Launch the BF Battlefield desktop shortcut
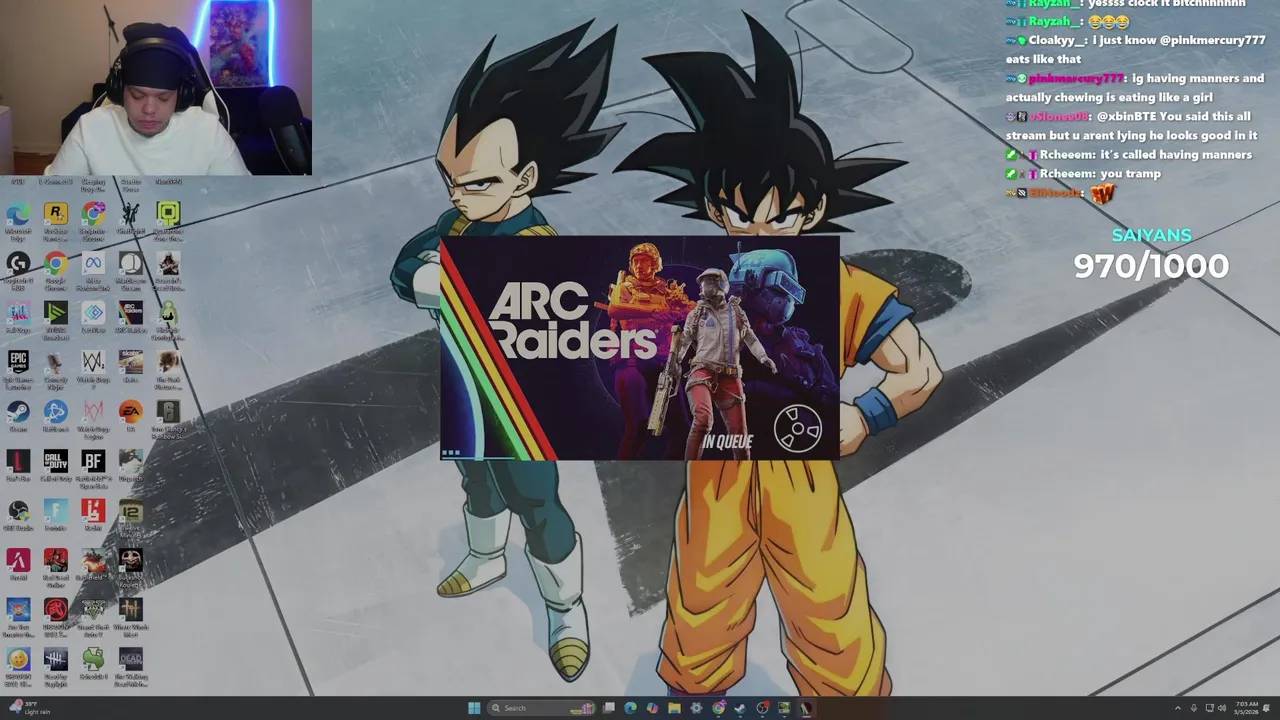Image resolution: width=1280 pixels, height=720 pixels. pos(93,468)
